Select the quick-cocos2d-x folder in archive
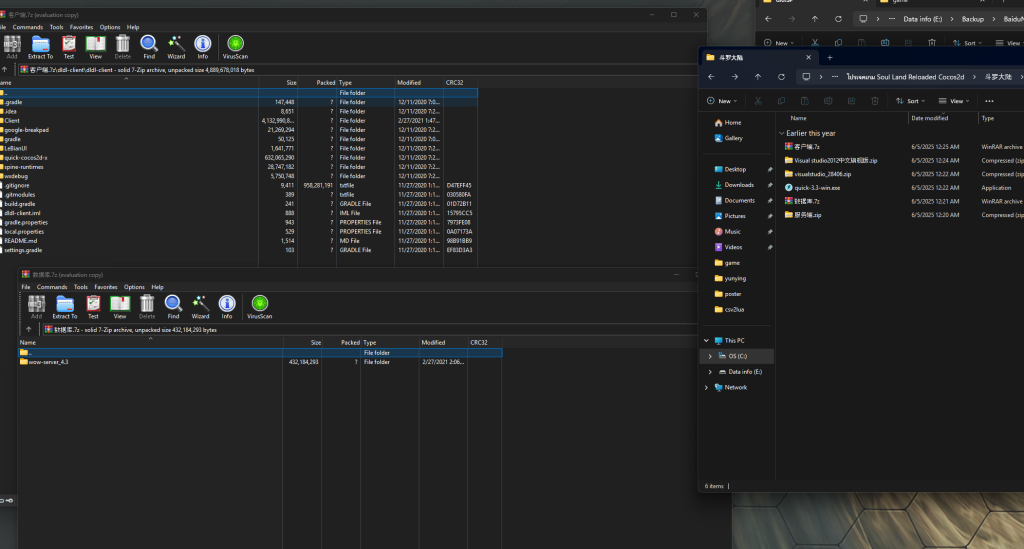 (x=26, y=157)
